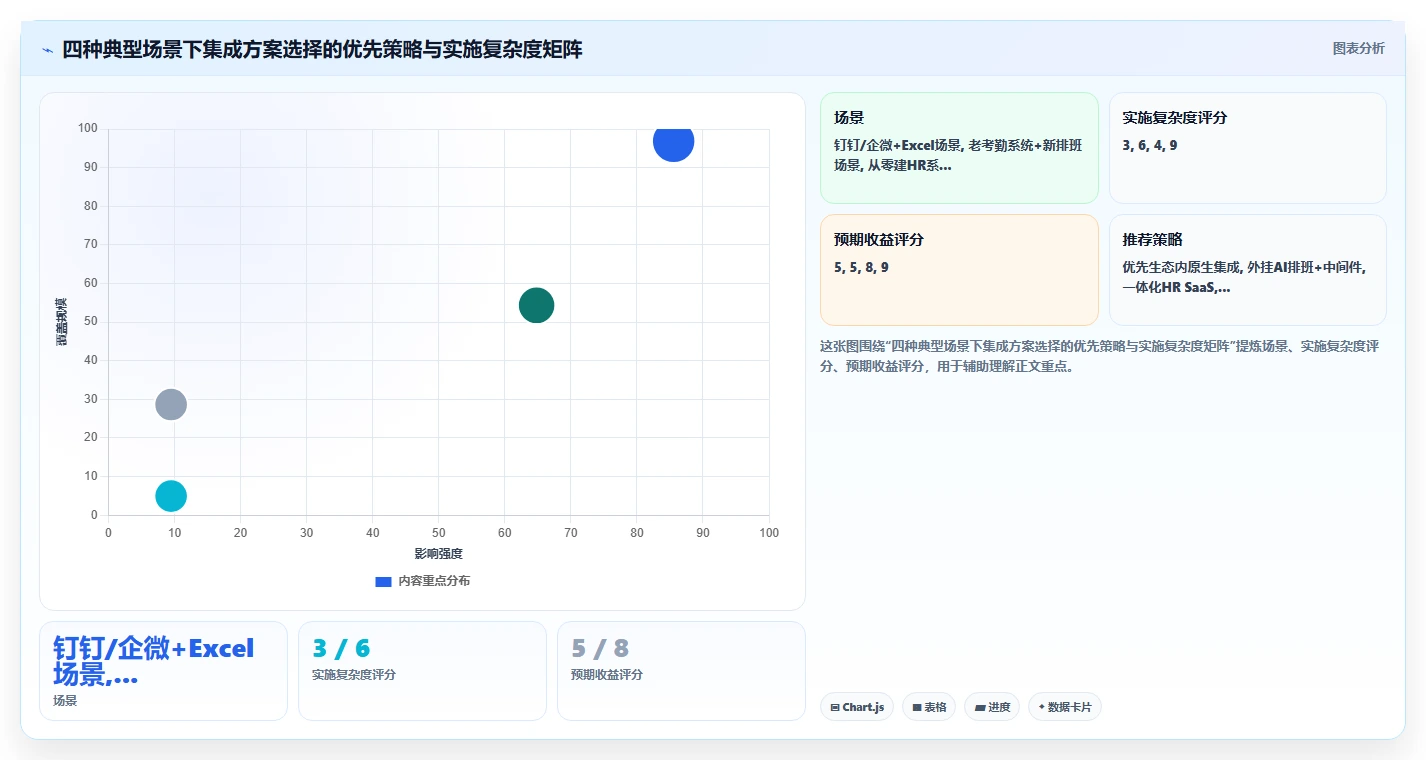Image resolution: width=1426 pixels, height=760 pixels.
Task: Click the 覆盖范围 y-axis label
Action: coord(62,322)
